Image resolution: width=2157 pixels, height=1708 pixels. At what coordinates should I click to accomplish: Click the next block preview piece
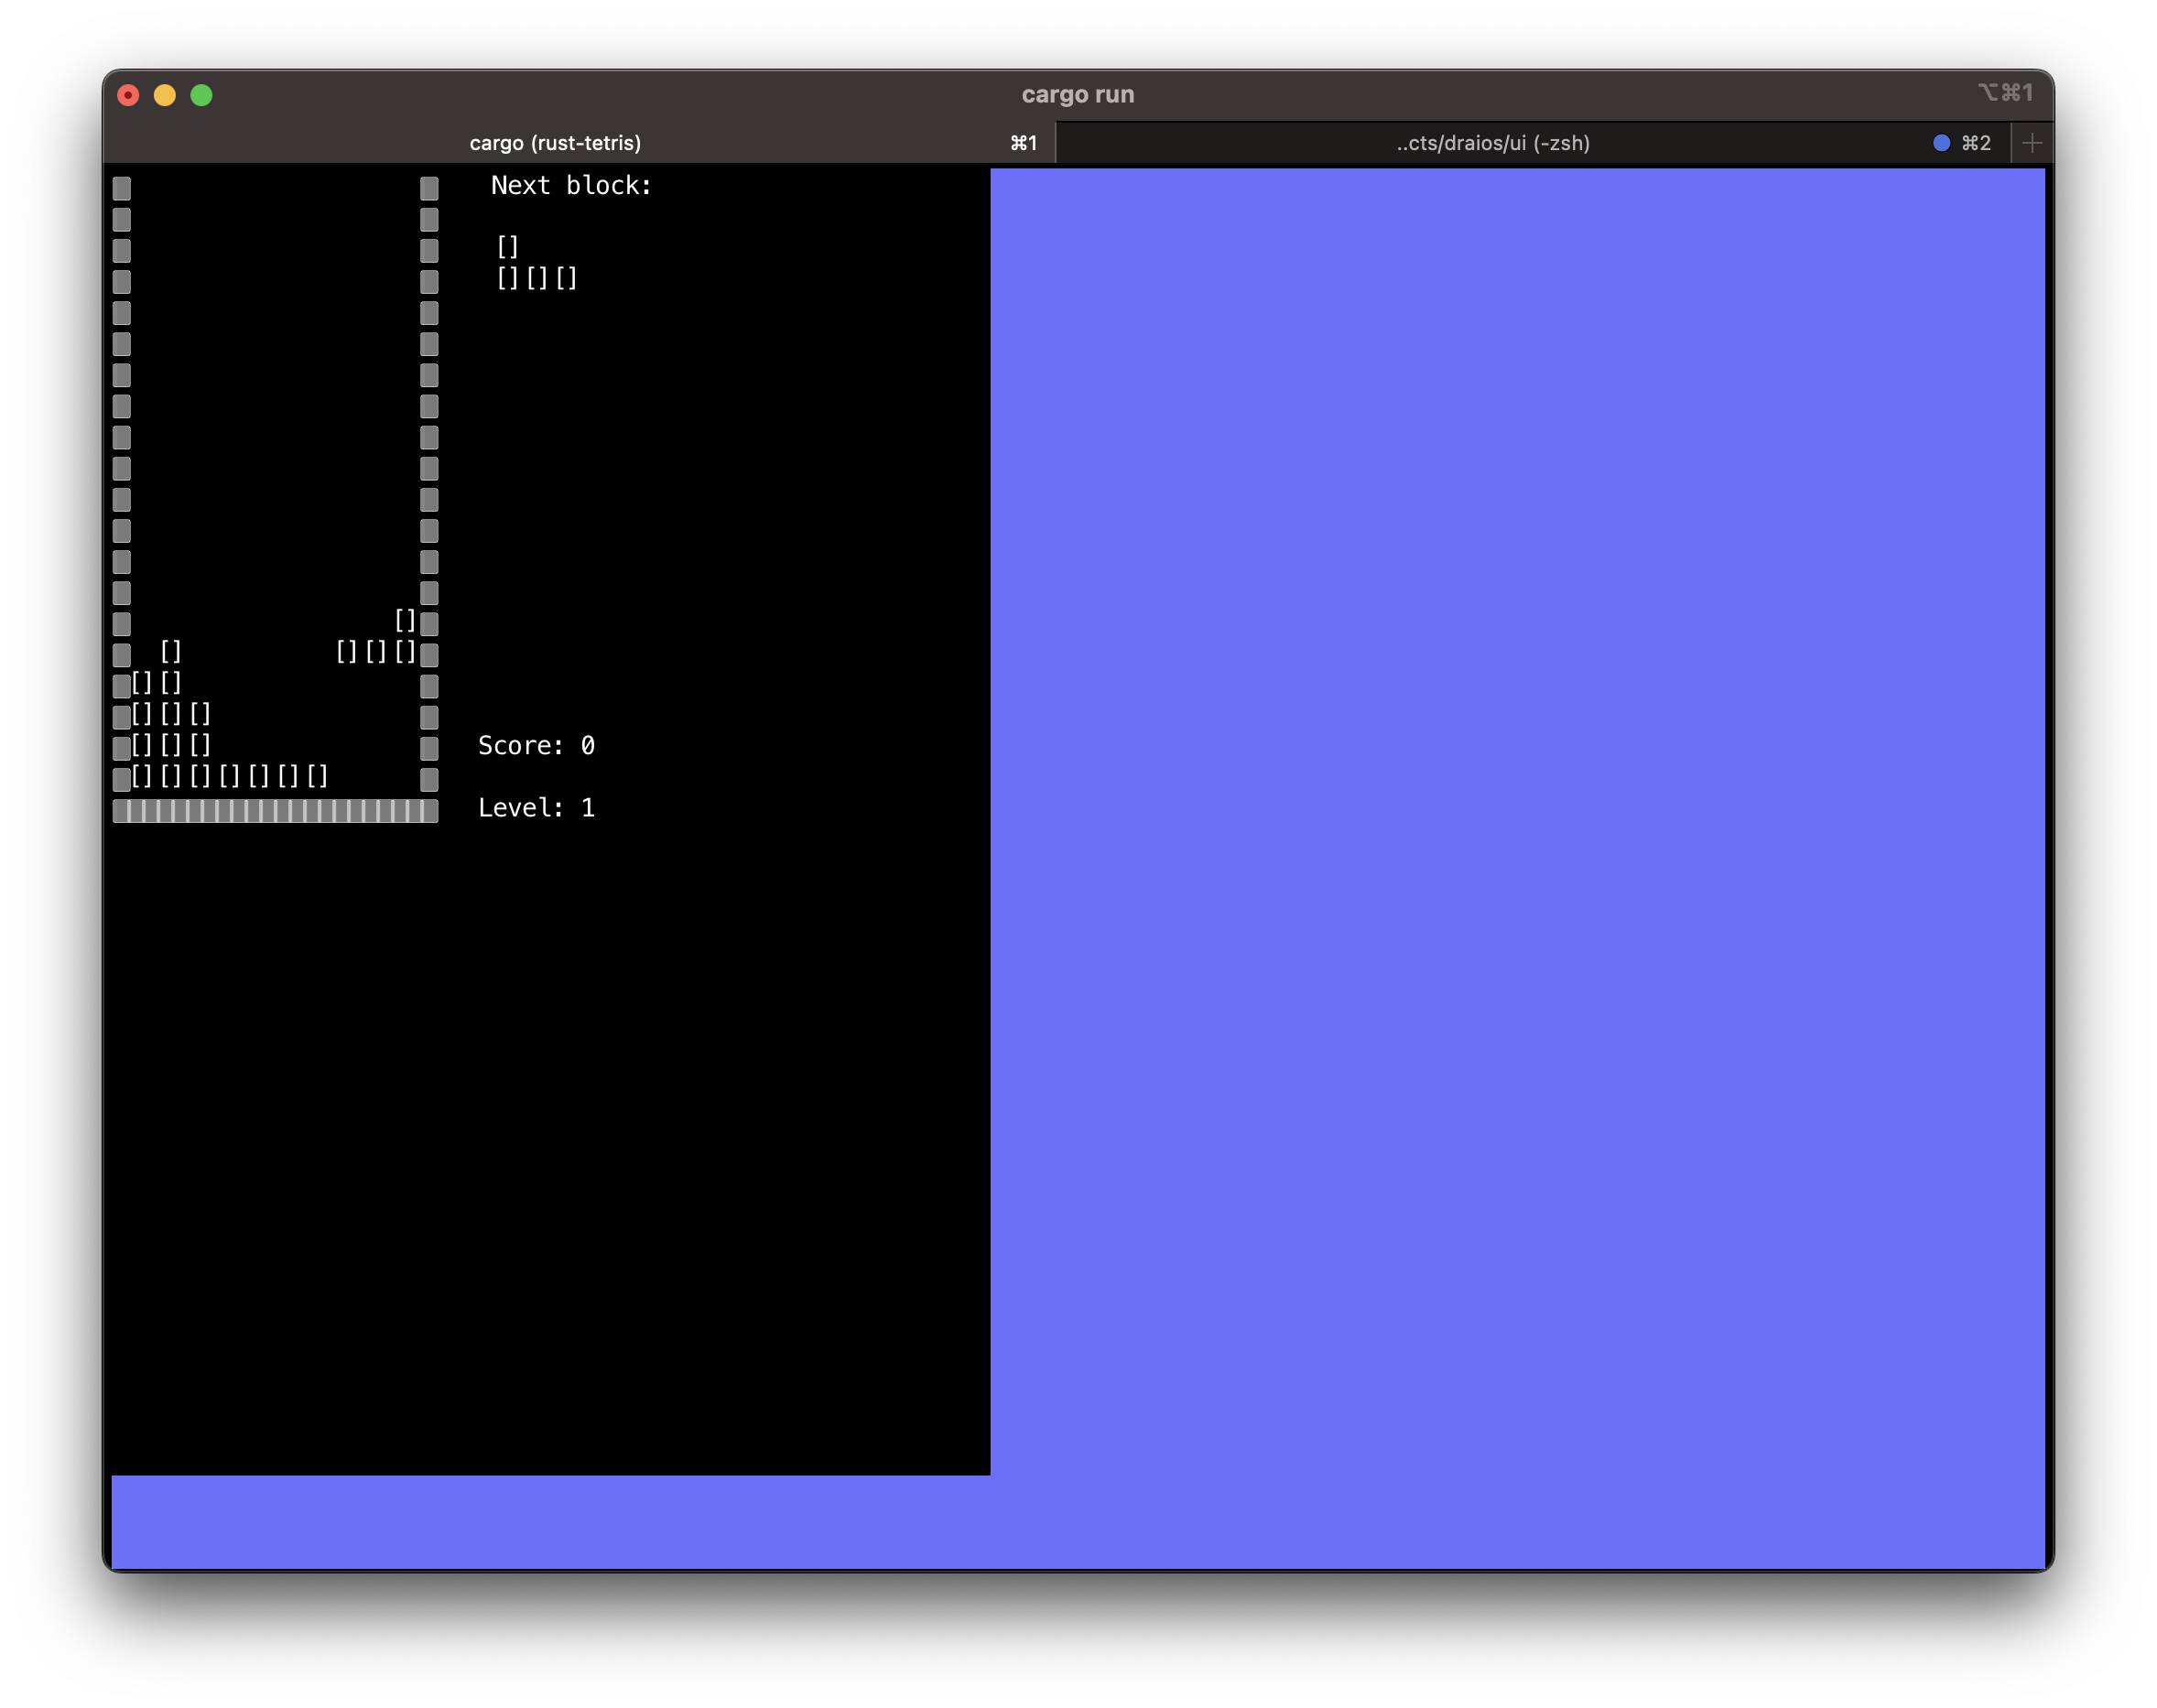tap(537, 277)
